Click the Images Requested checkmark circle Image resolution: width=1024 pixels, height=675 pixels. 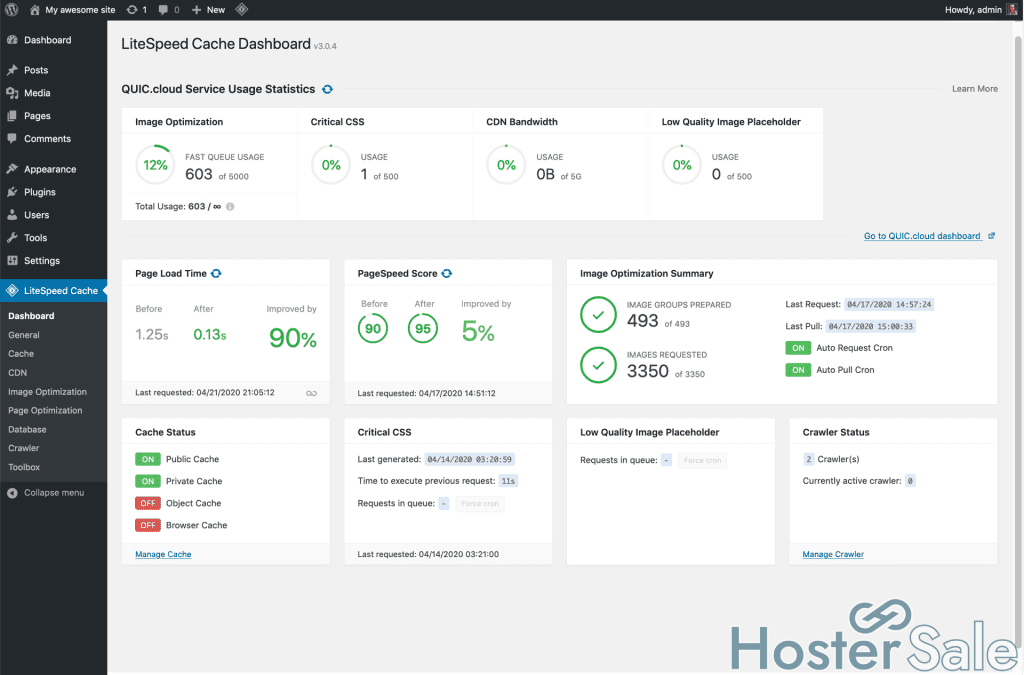tap(598, 365)
